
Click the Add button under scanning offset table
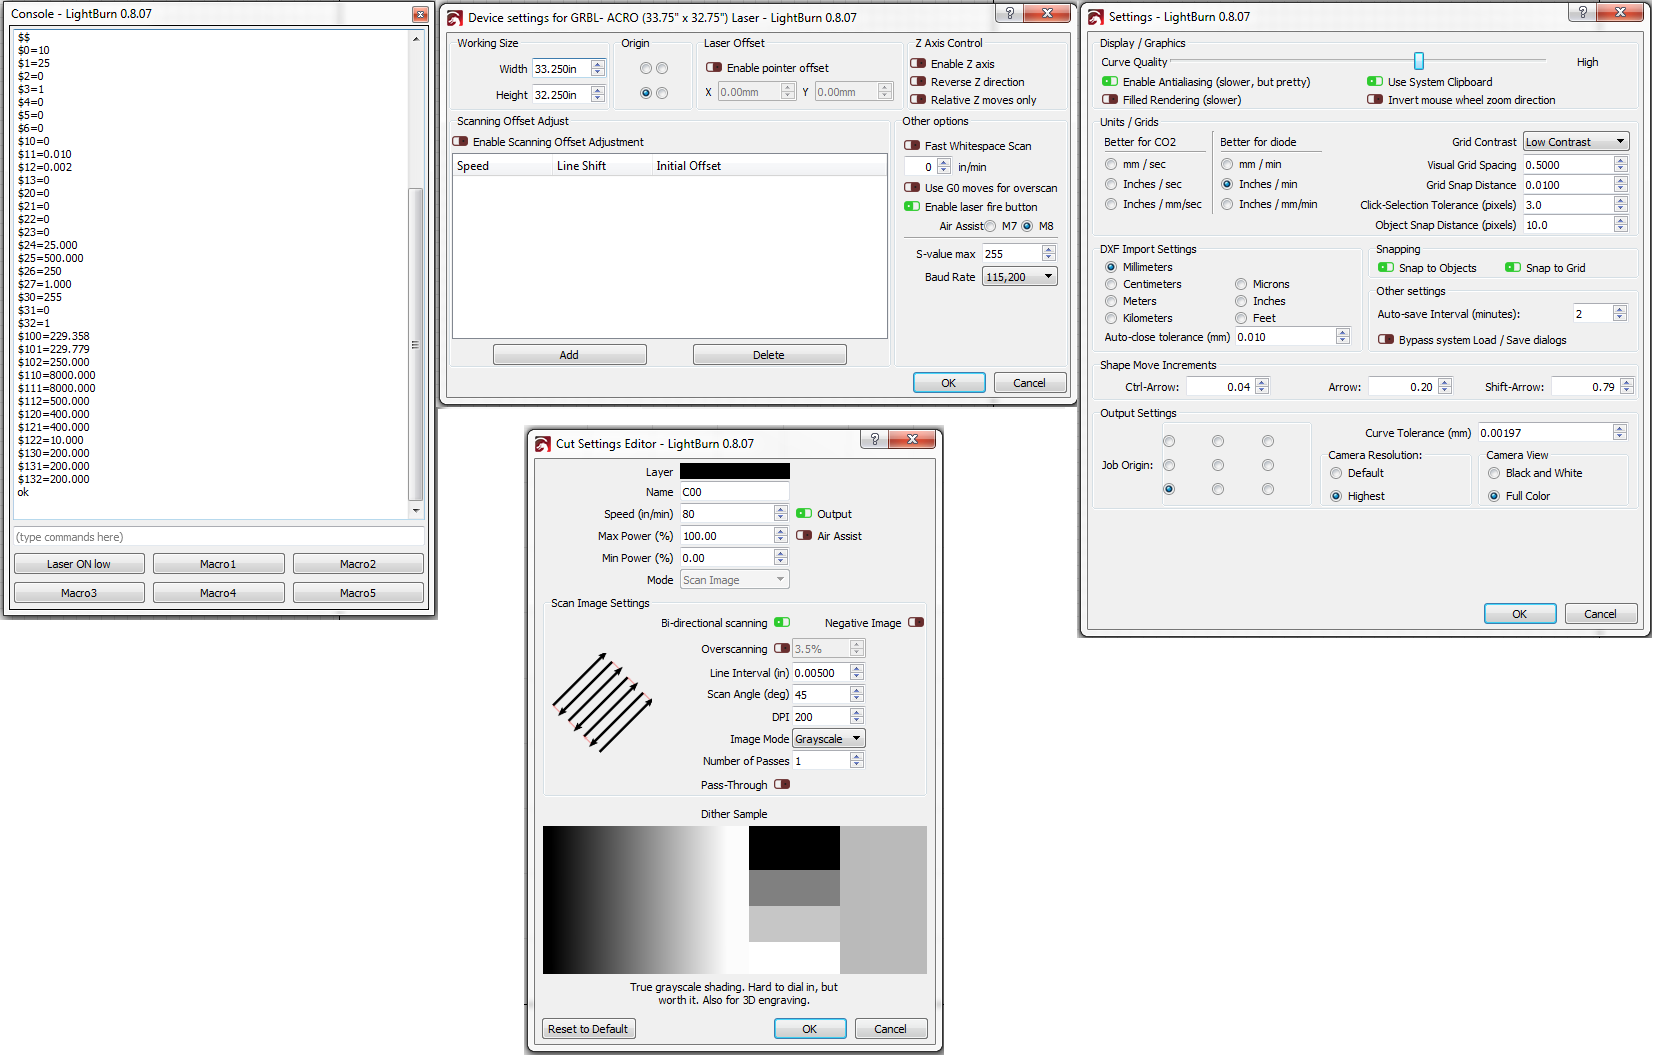click(x=569, y=355)
